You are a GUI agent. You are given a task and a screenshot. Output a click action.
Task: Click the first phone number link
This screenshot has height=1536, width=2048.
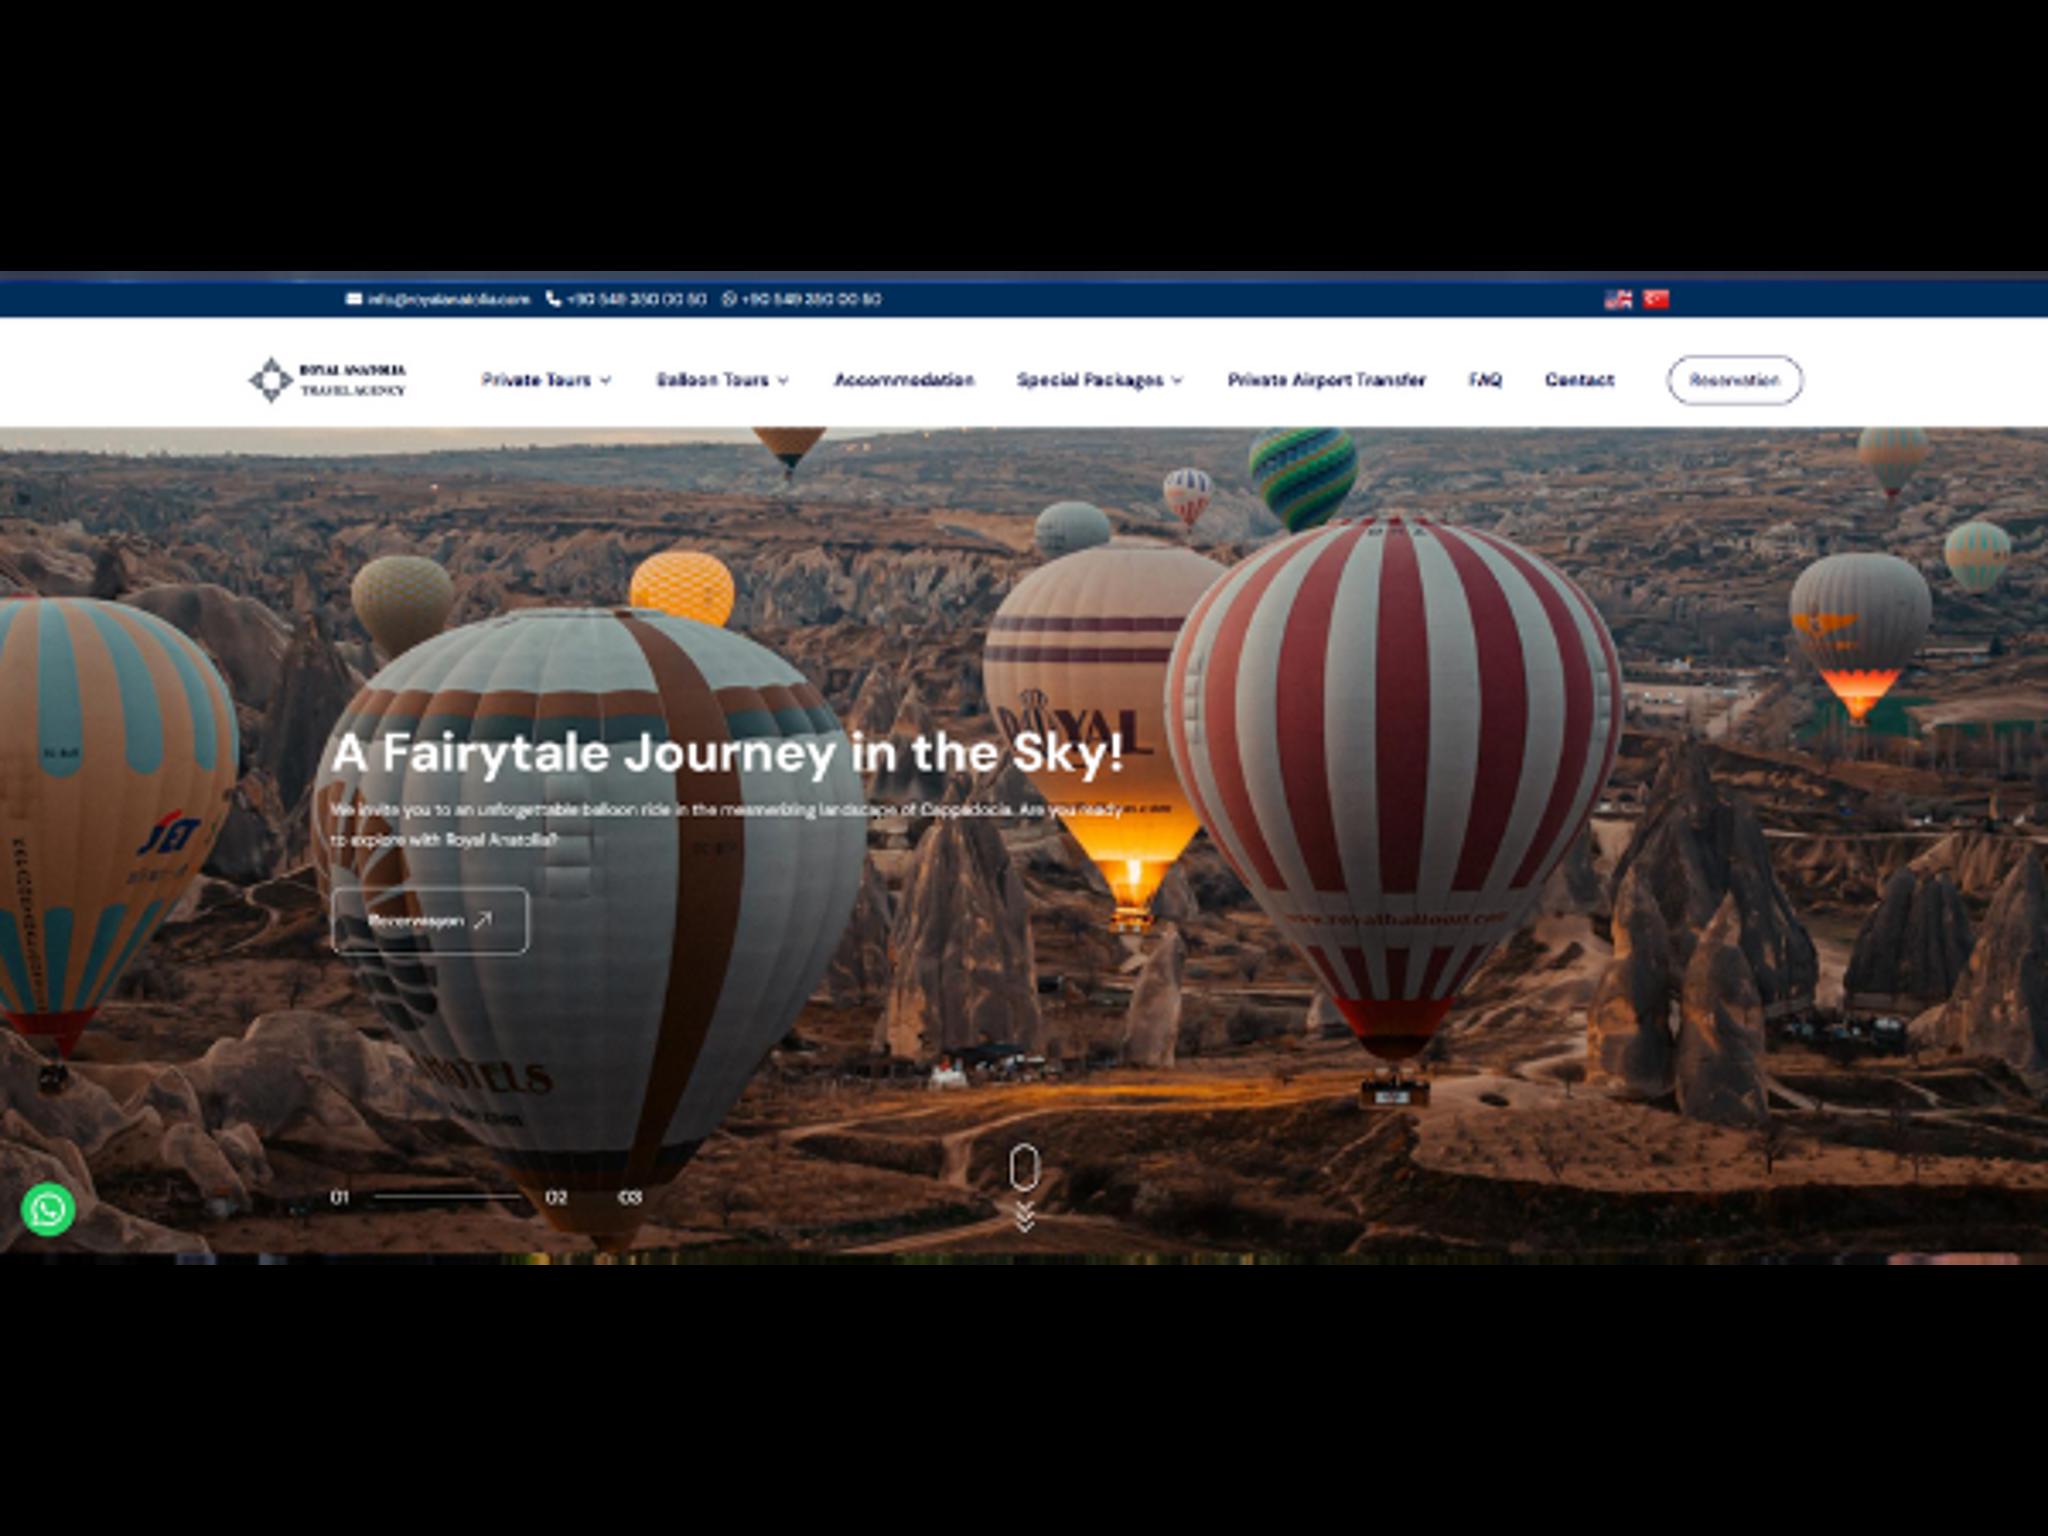coord(636,299)
